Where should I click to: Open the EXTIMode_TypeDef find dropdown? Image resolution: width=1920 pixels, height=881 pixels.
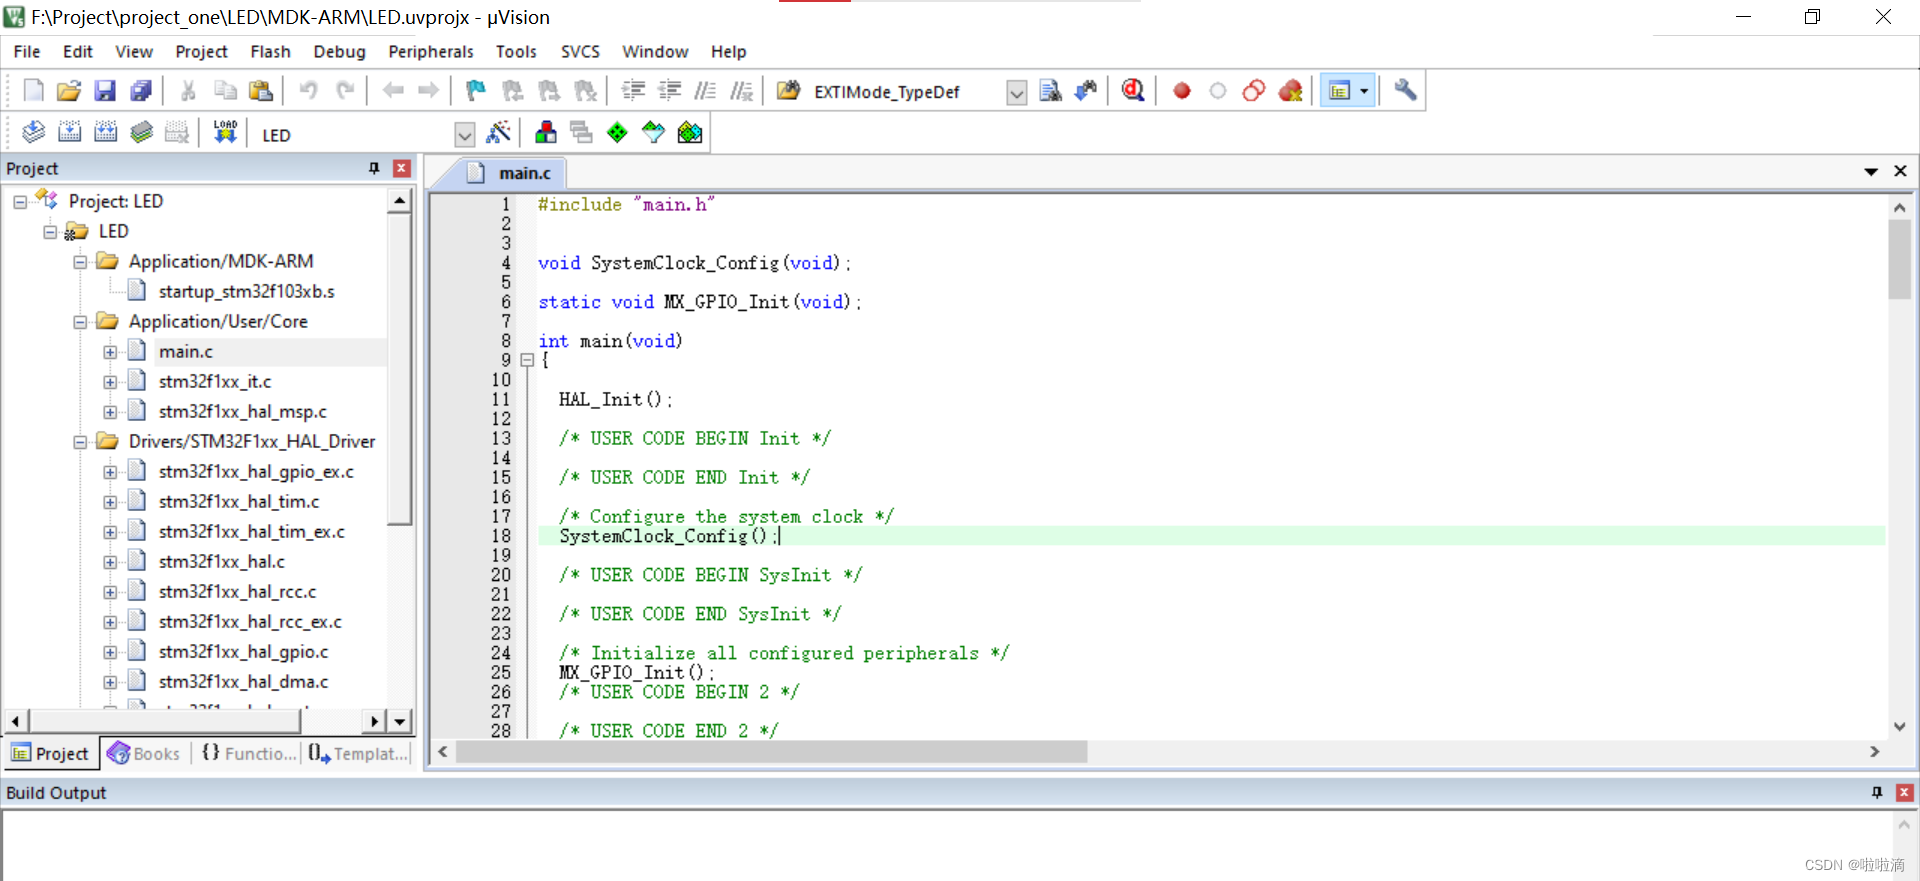(x=1016, y=93)
